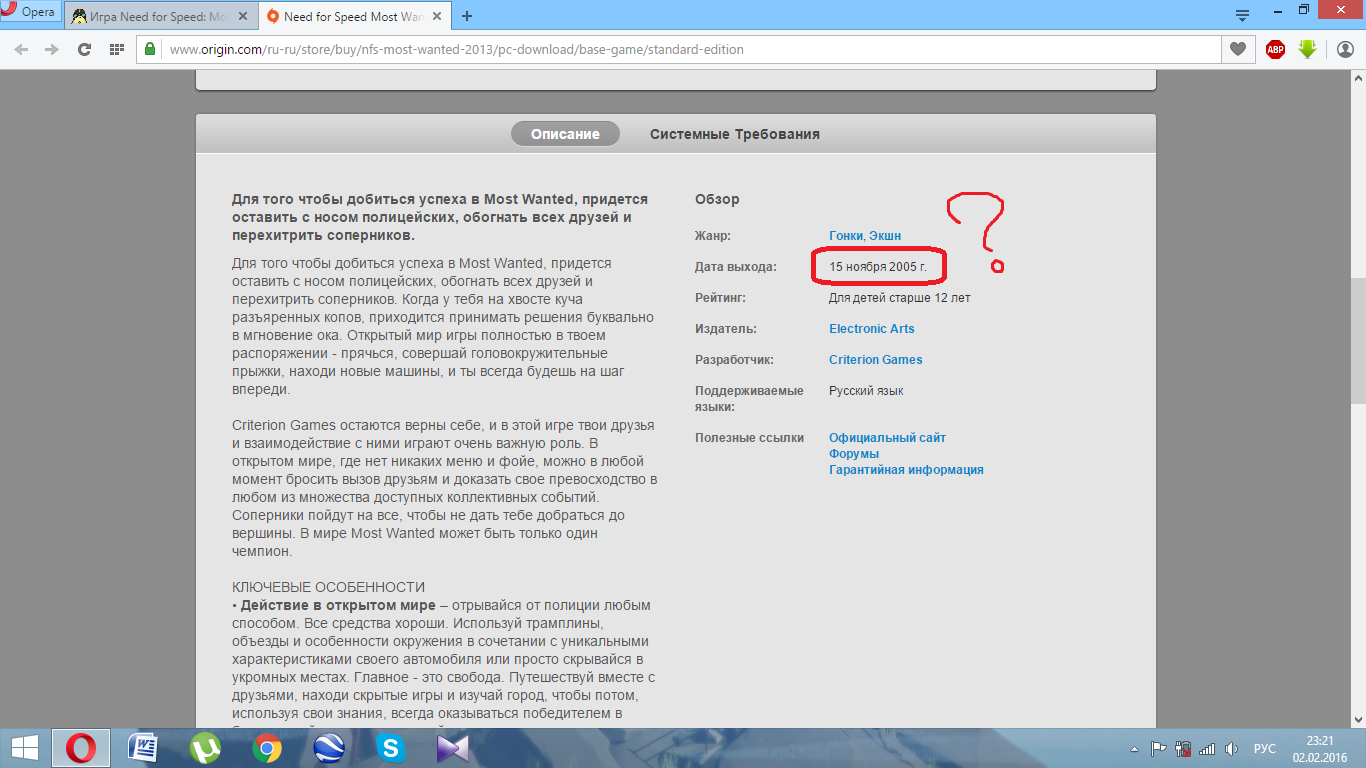The image size is (1366, 768).
Task: Click the scrollbar up arrow
Action: [1358, 78]
